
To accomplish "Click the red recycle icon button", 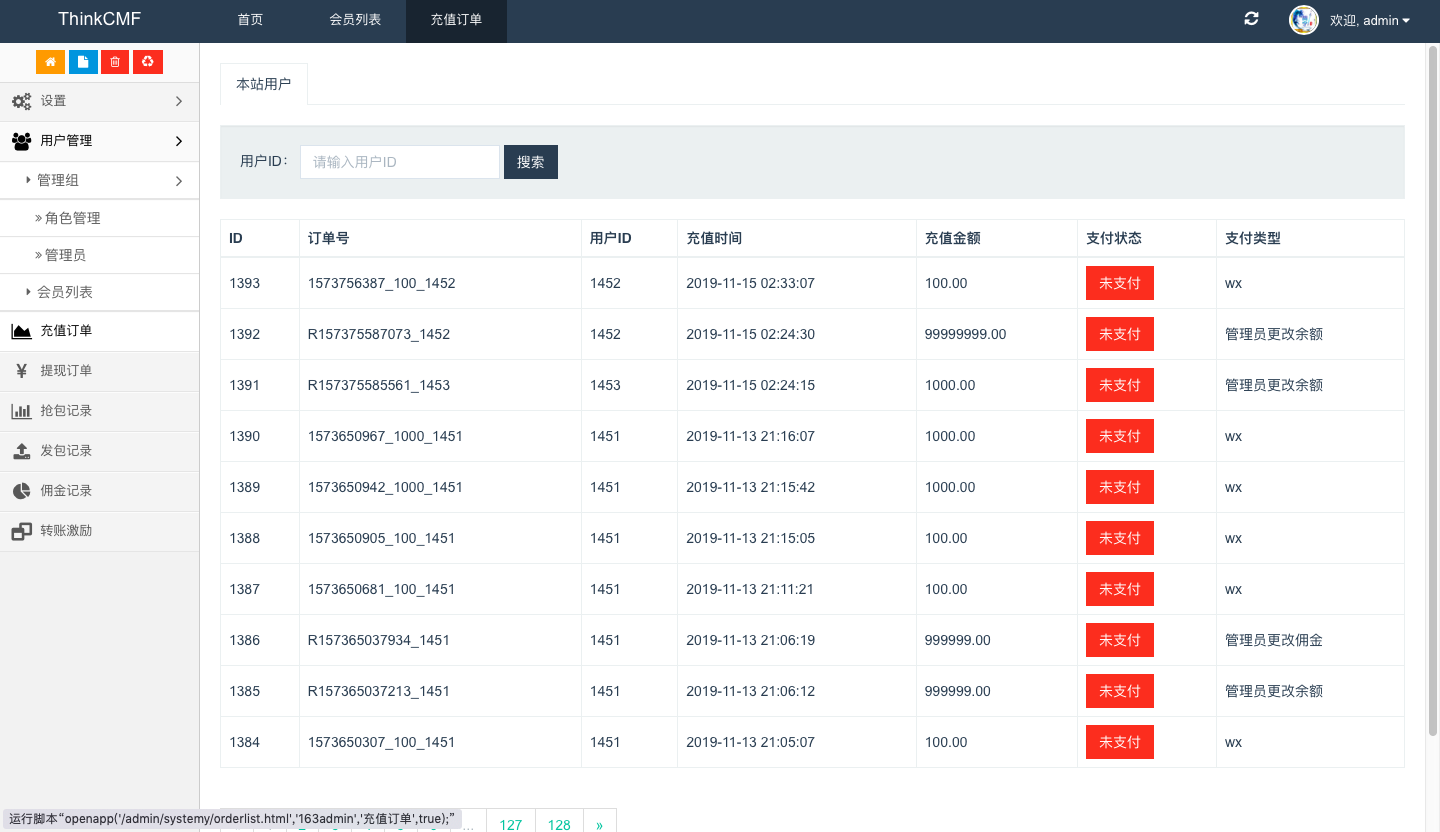I will point(148,62).
